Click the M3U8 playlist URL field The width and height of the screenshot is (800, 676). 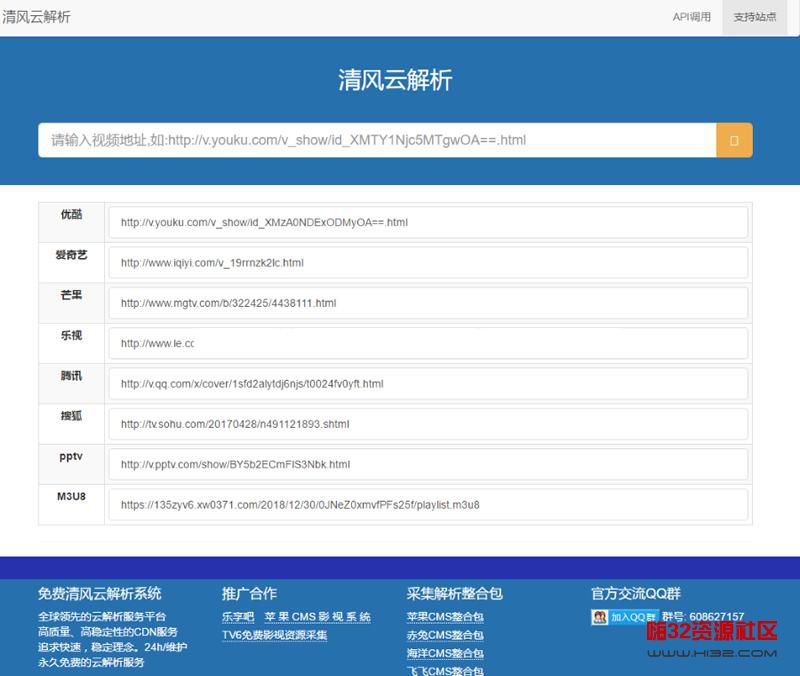coord(428,505)
